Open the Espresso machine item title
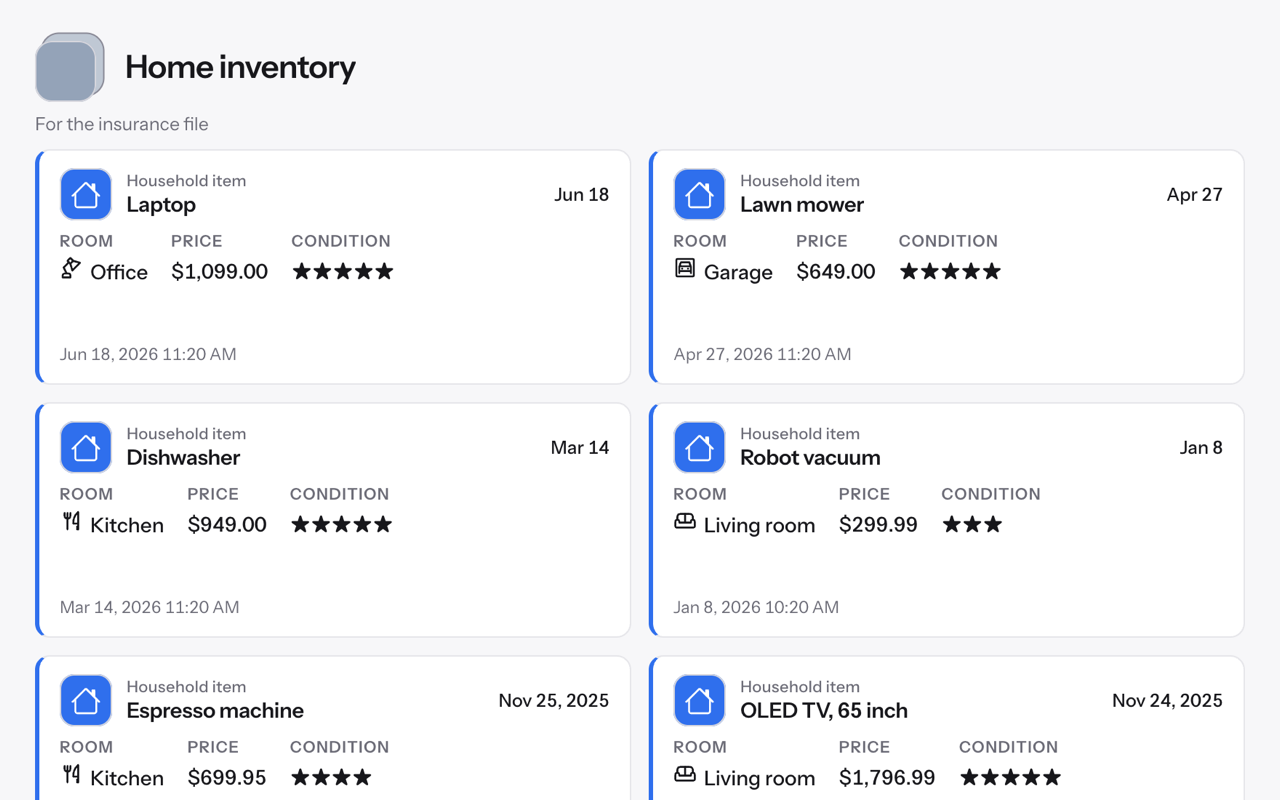Viewport: 1280px width, 800px height. (x=215, y=711)
